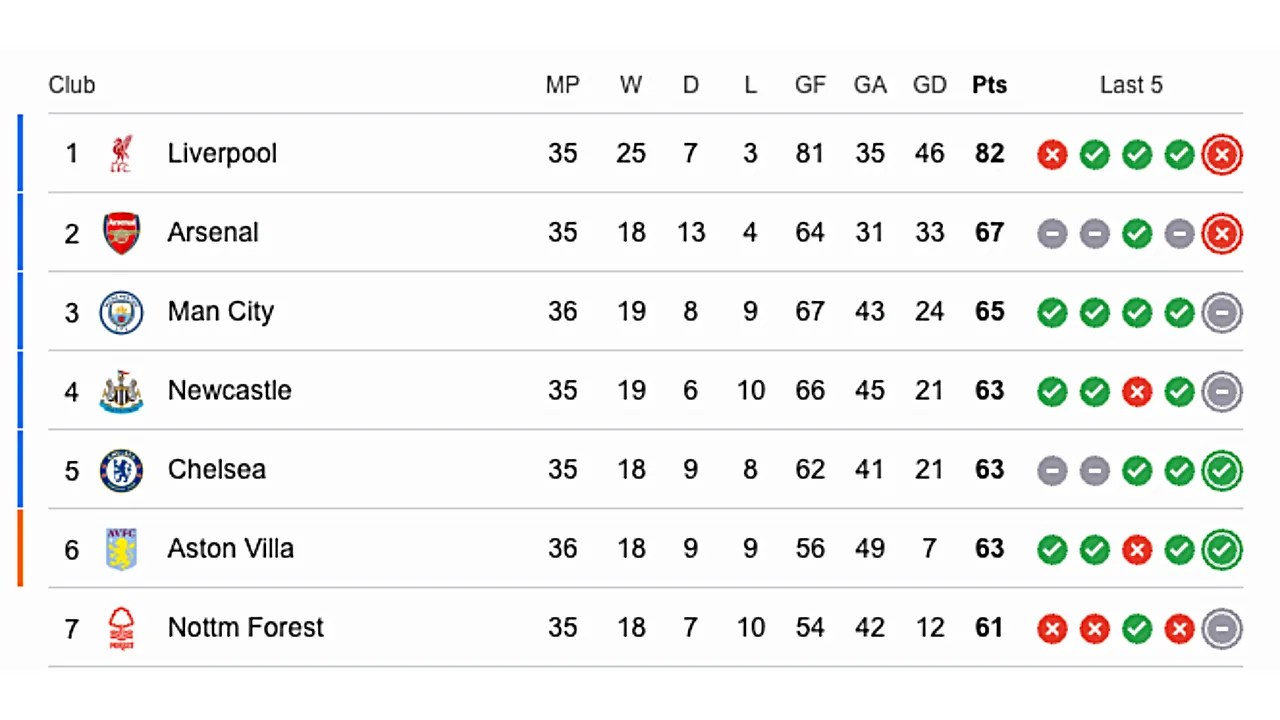Click the Last 5 column header
1280x720 pixels.
click(x=1131, y=85)
